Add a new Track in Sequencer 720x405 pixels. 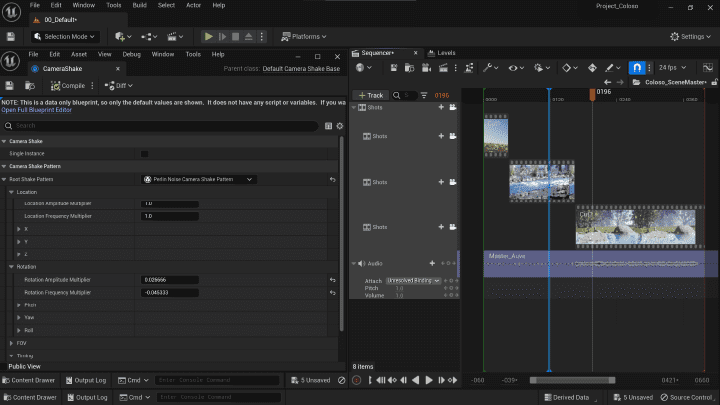coord(371,95)
